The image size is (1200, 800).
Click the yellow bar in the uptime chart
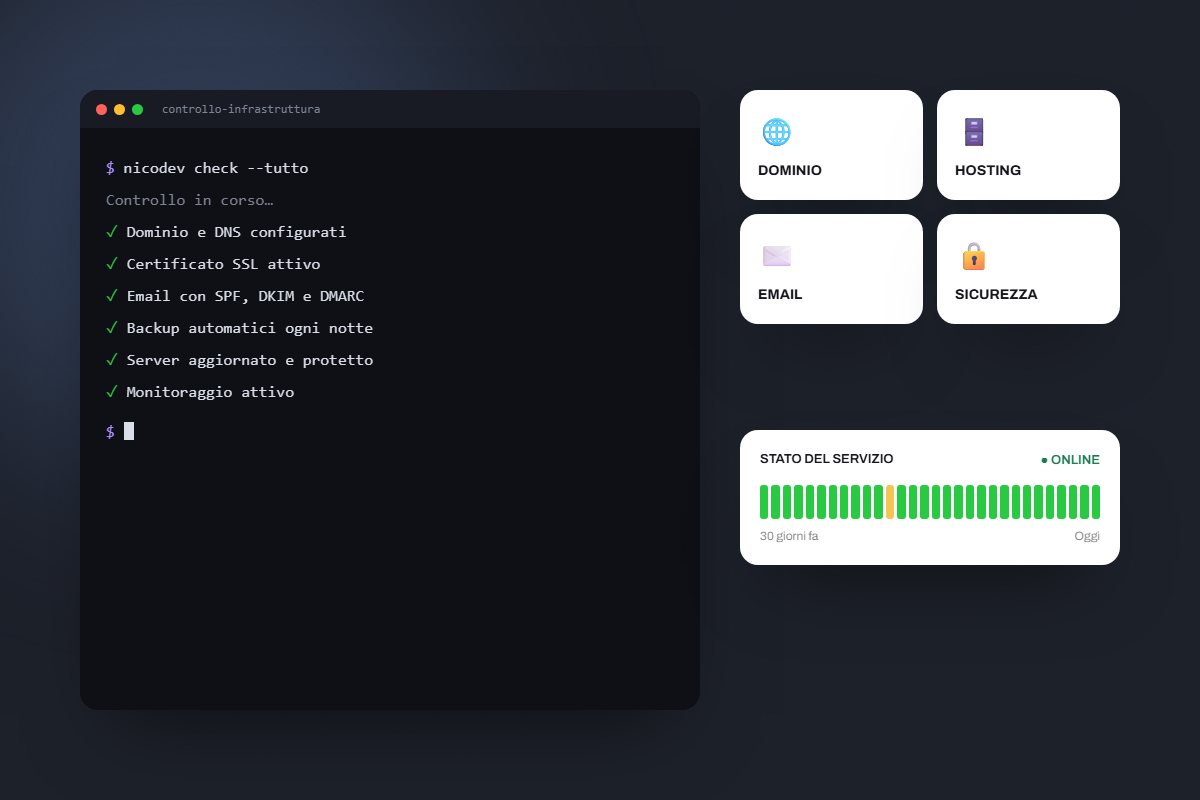890,502
